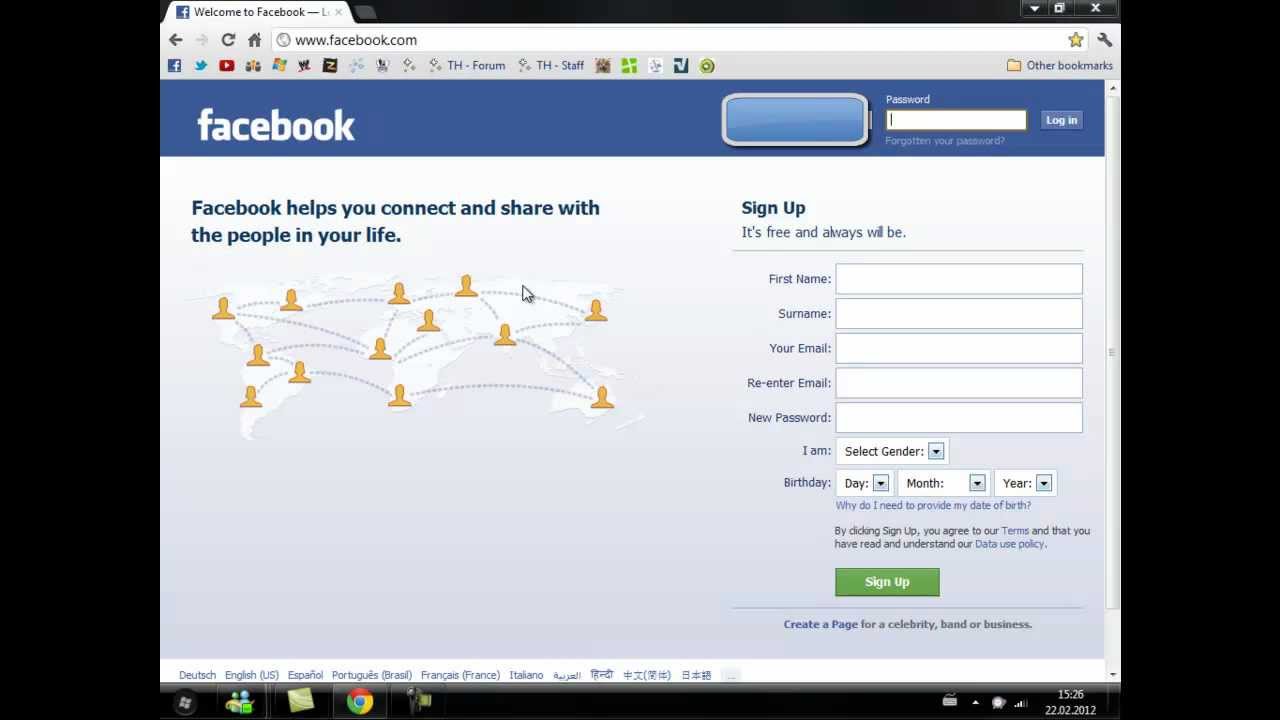The image size is (1280, 720).
Task: Open the birthday Month dropdown
Action: point(944,483)
